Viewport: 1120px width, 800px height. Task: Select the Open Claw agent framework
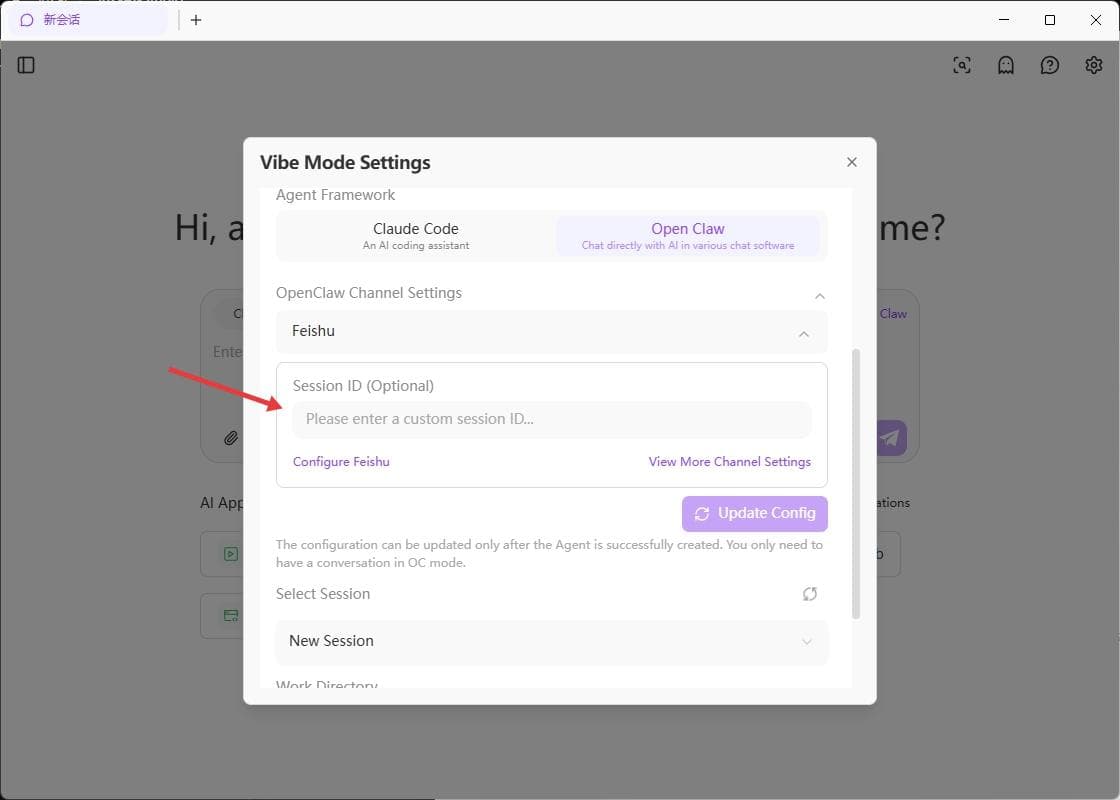[688, 236]
